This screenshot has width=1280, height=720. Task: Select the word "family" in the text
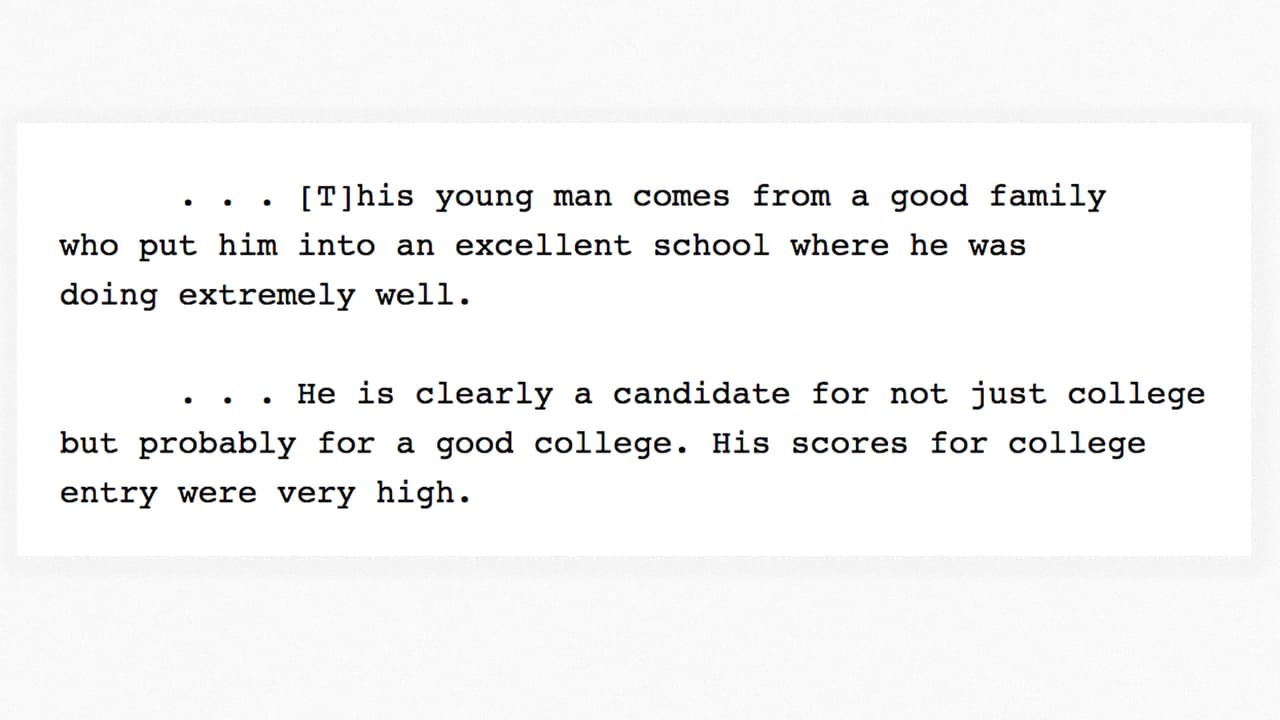tap(1047, 198)
